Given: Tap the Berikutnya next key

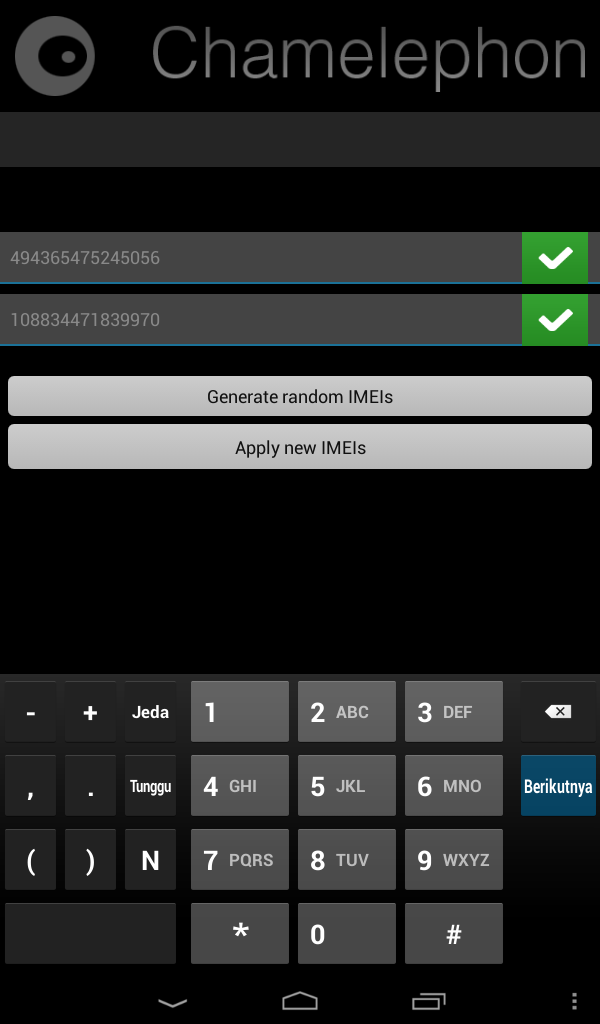Looking at the screenshot, I should pos(558,786).
